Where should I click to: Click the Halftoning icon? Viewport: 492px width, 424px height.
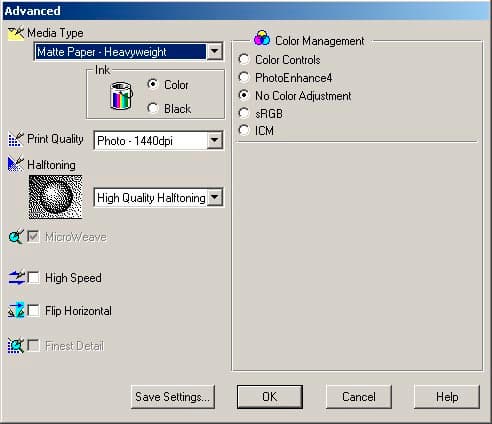(x=16, y=164)
